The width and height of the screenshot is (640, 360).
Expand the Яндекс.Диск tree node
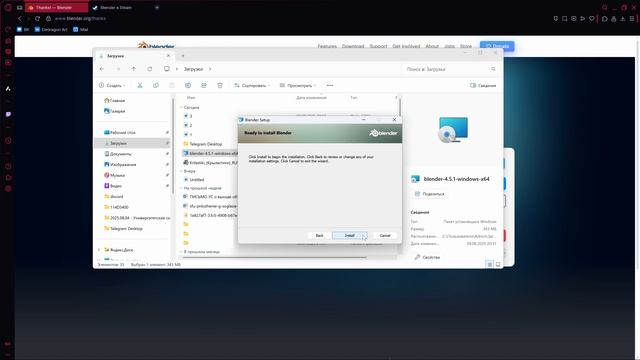[99, 249]
